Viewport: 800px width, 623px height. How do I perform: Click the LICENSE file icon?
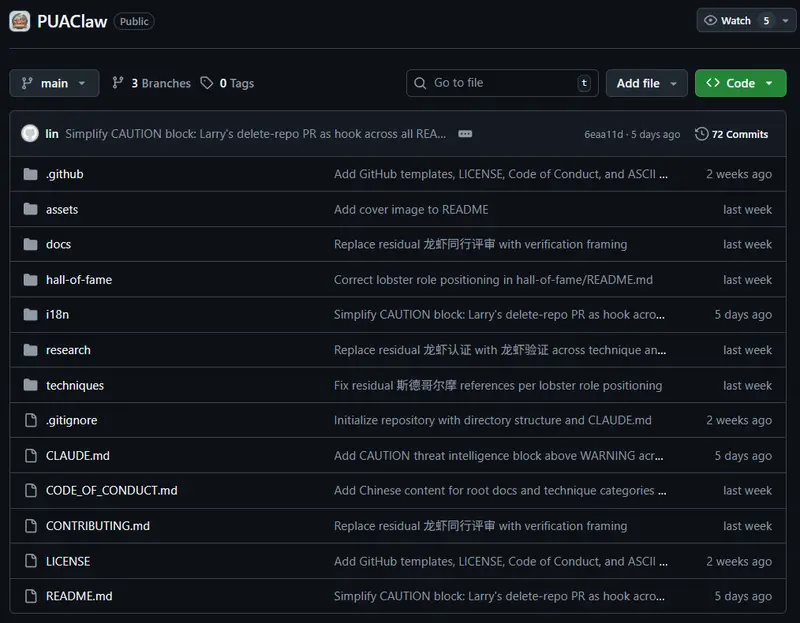click(30, 561)
